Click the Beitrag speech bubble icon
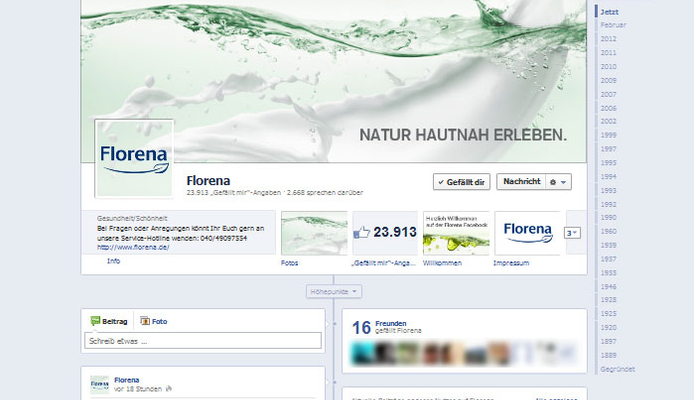 click(95, 321)
